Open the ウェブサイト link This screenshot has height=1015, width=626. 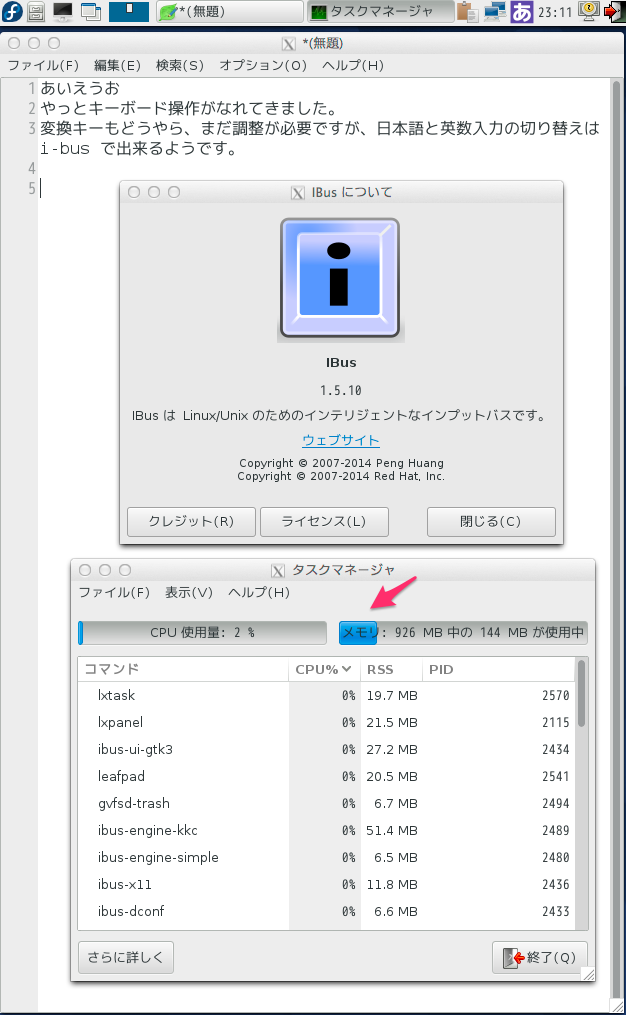click(x=341, y=440)
